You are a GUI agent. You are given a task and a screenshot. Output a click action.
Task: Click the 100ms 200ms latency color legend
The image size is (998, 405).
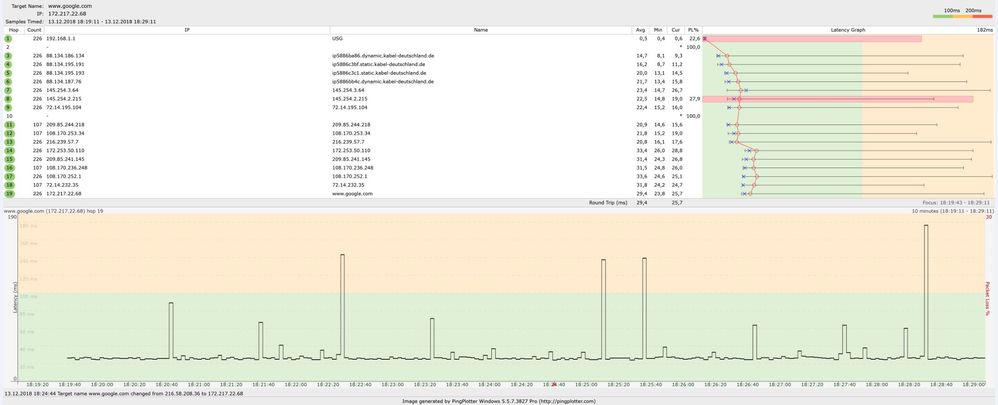962,13
